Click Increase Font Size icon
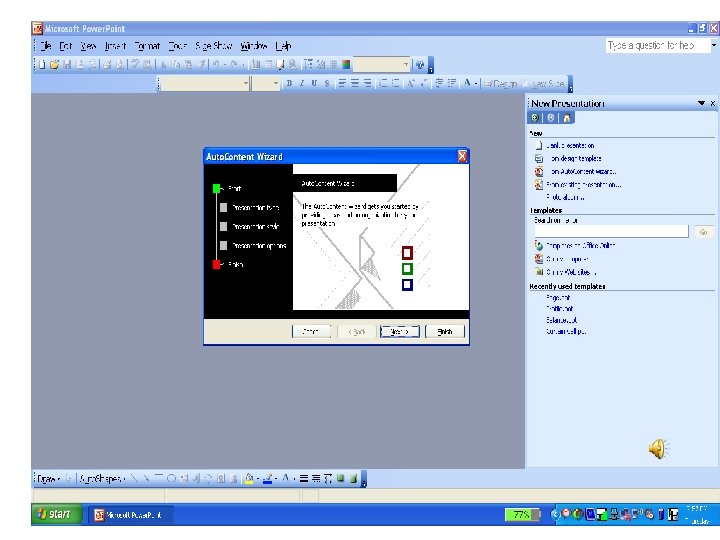Viewport: 720px width, 540px height. pos(410,83)
